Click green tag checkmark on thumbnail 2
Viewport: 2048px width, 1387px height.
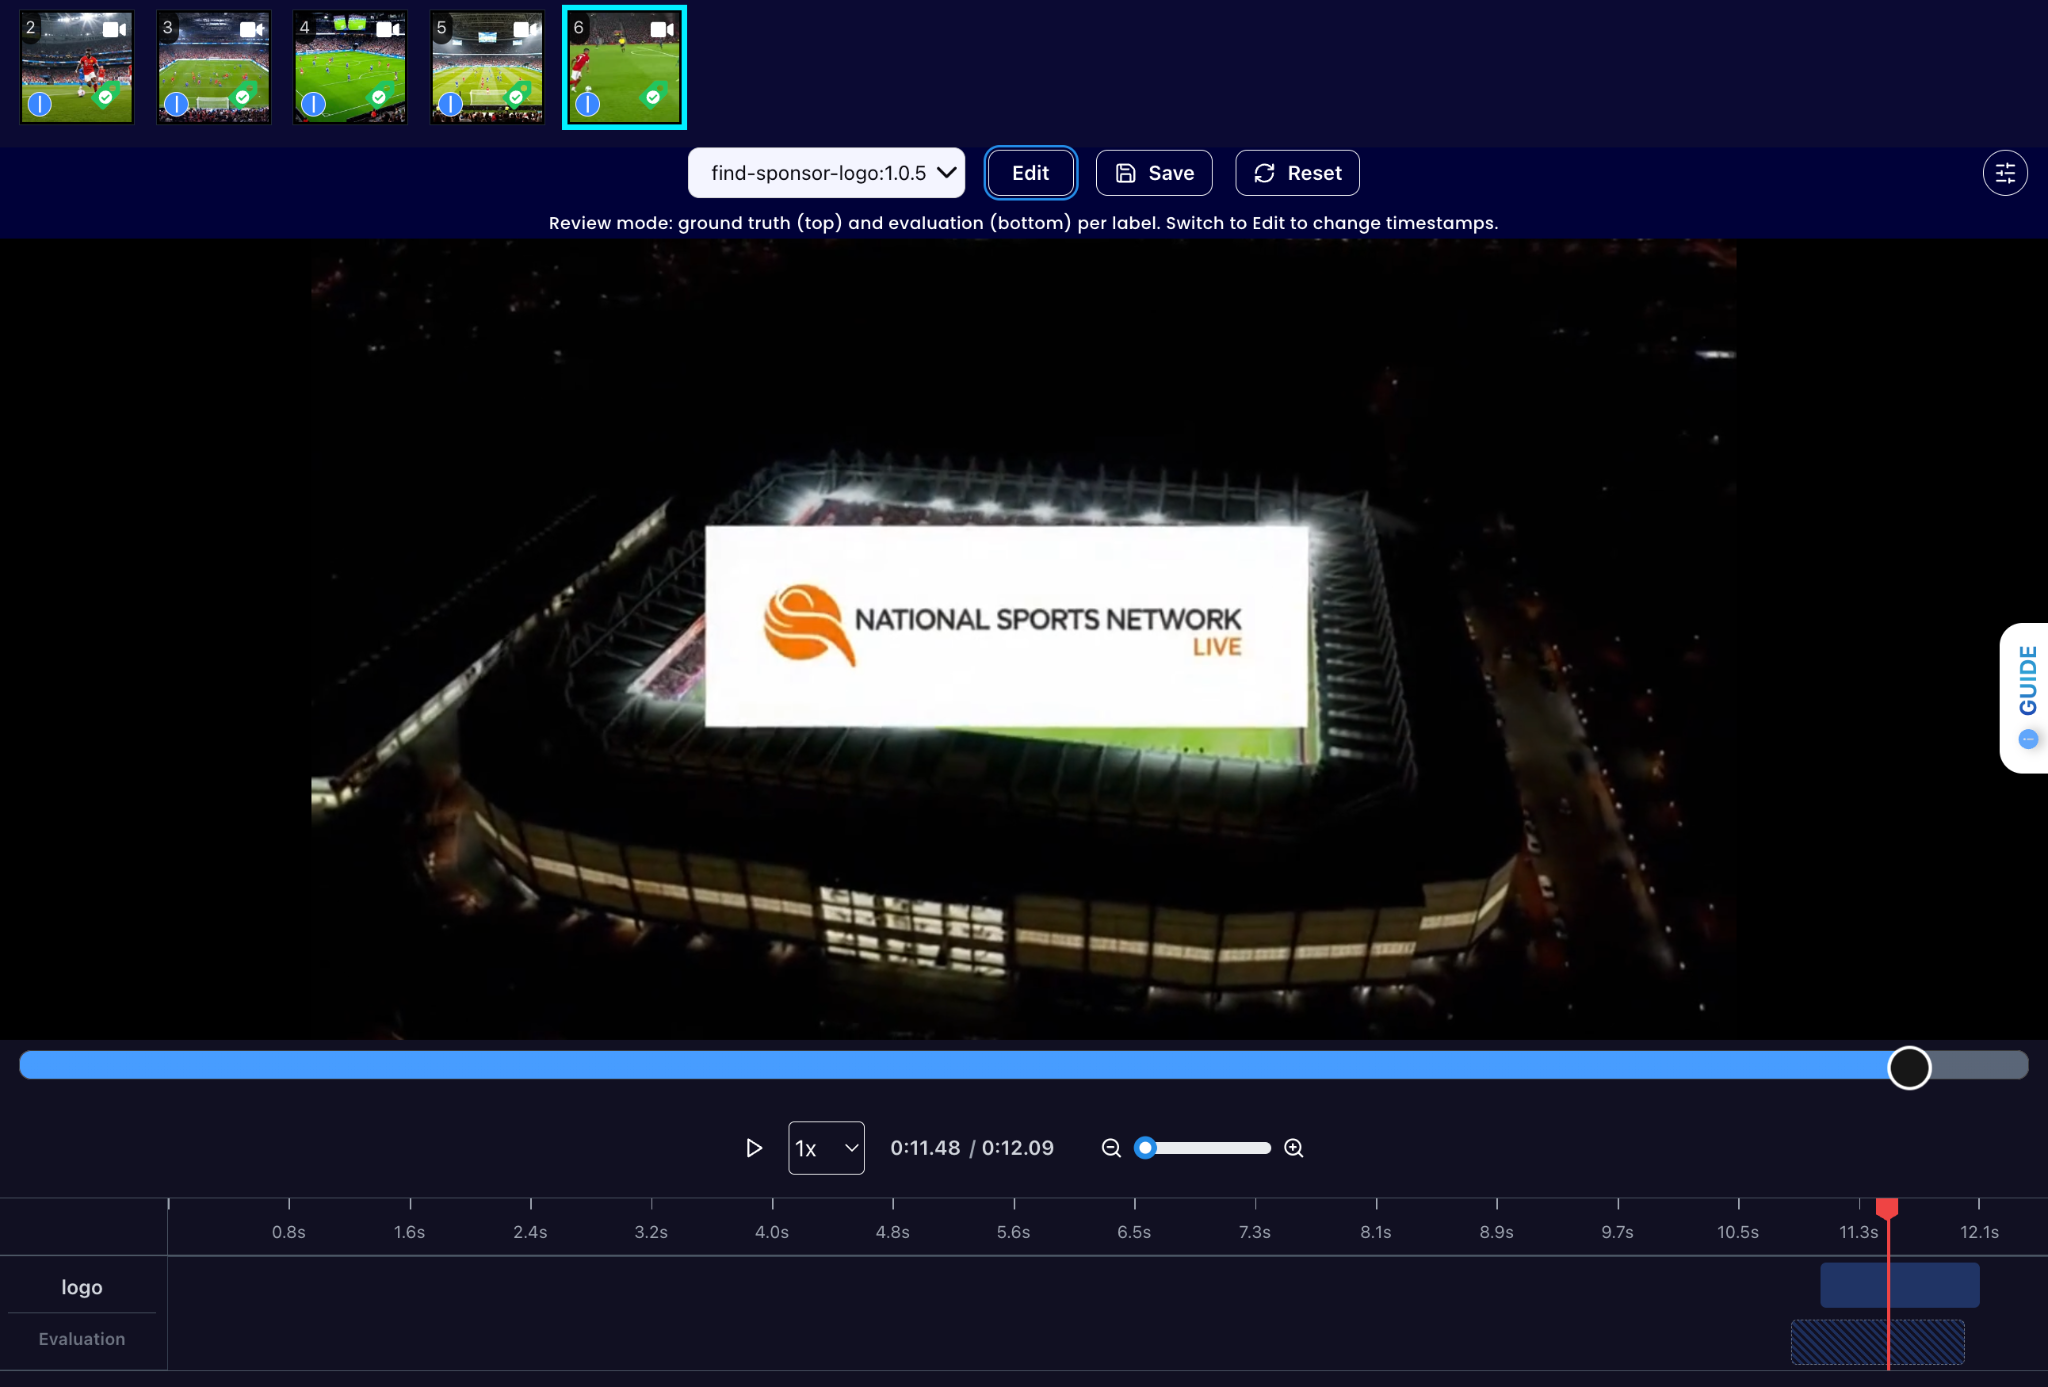click(x=105, y=97)
